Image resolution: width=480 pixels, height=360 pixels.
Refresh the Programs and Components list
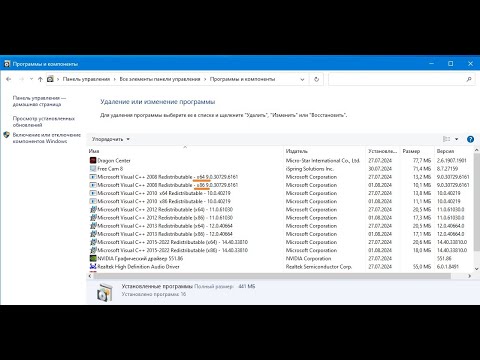[x=316, y=79]
